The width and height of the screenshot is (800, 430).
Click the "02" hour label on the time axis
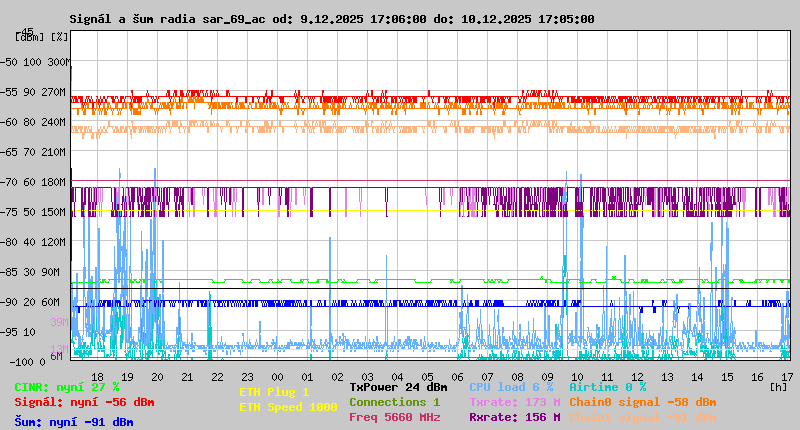(337, 377)
